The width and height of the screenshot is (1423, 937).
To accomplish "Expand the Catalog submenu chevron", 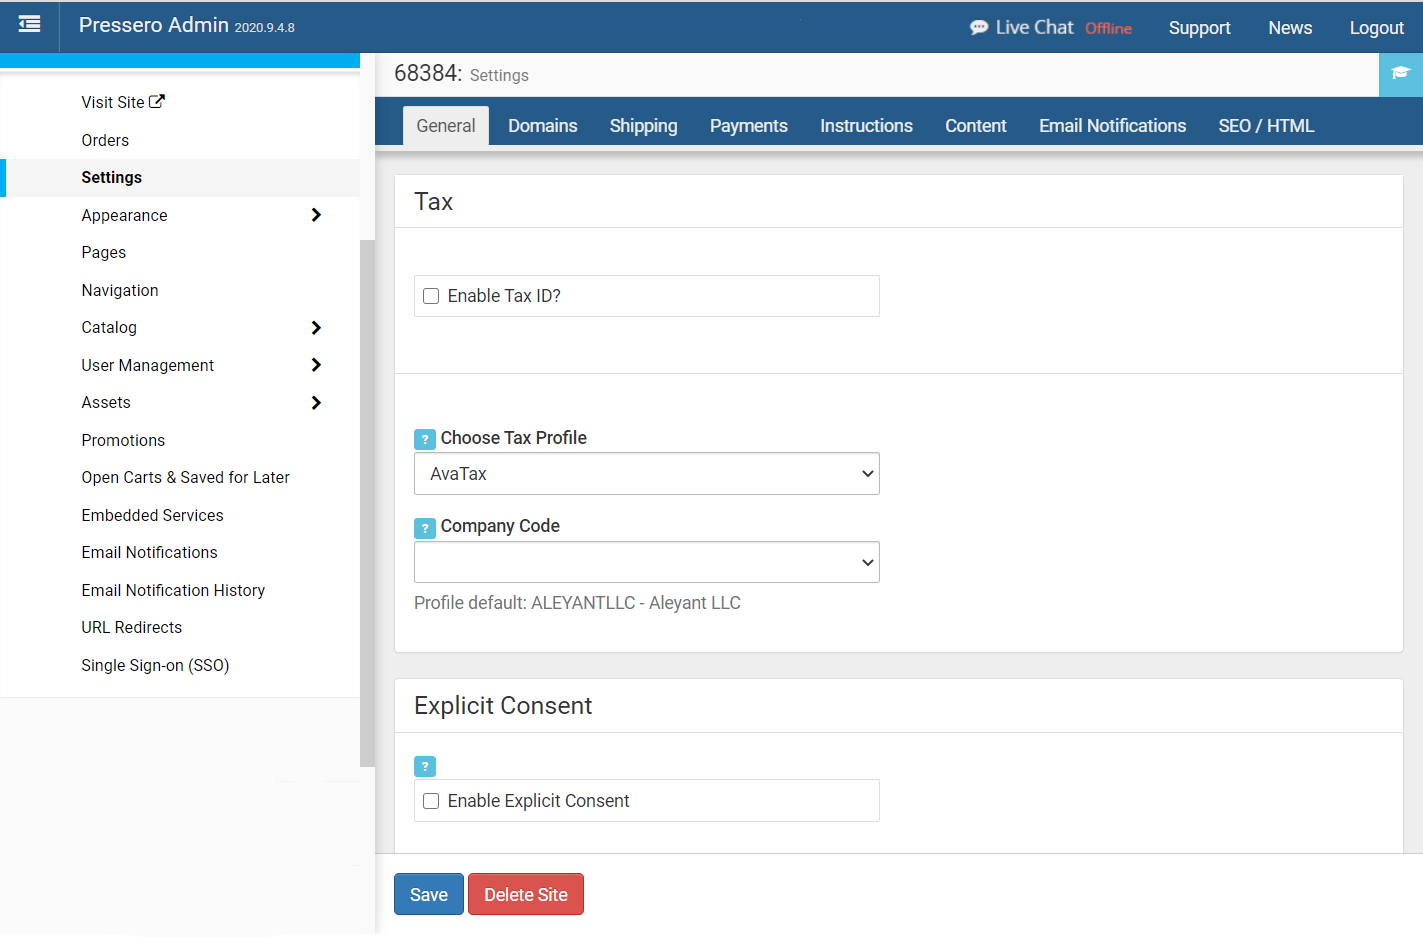I will [316, 328].
